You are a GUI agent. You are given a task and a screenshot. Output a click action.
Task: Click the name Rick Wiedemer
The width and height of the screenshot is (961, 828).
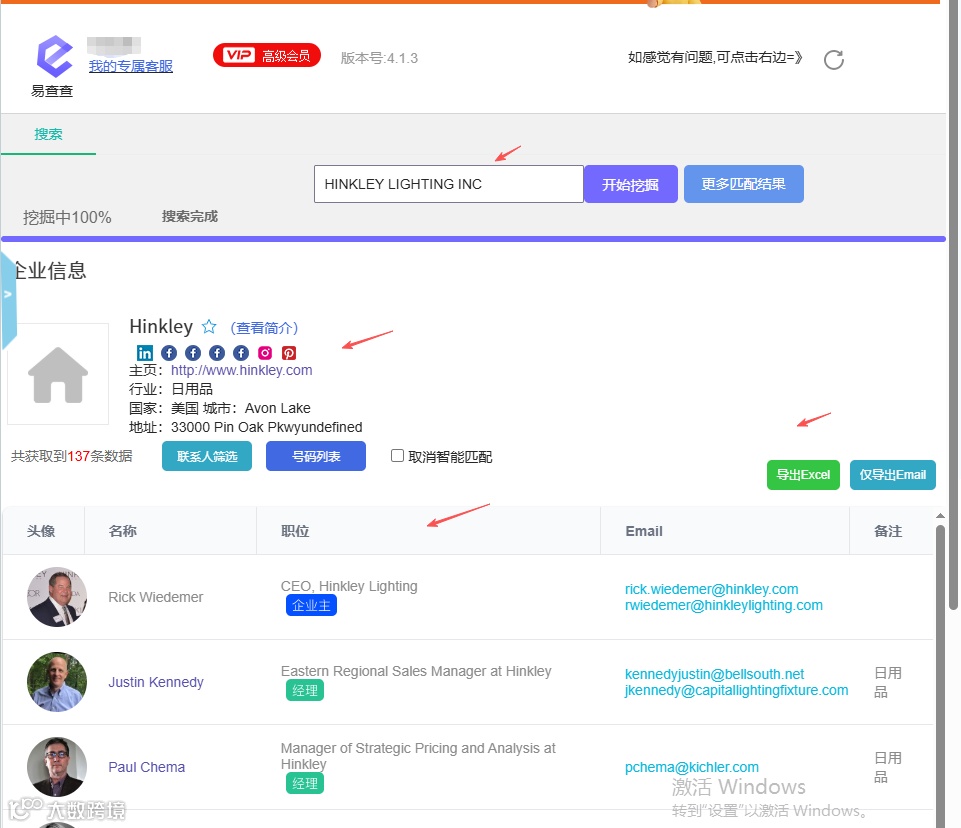pyautogui.click(x=156, y=597)
